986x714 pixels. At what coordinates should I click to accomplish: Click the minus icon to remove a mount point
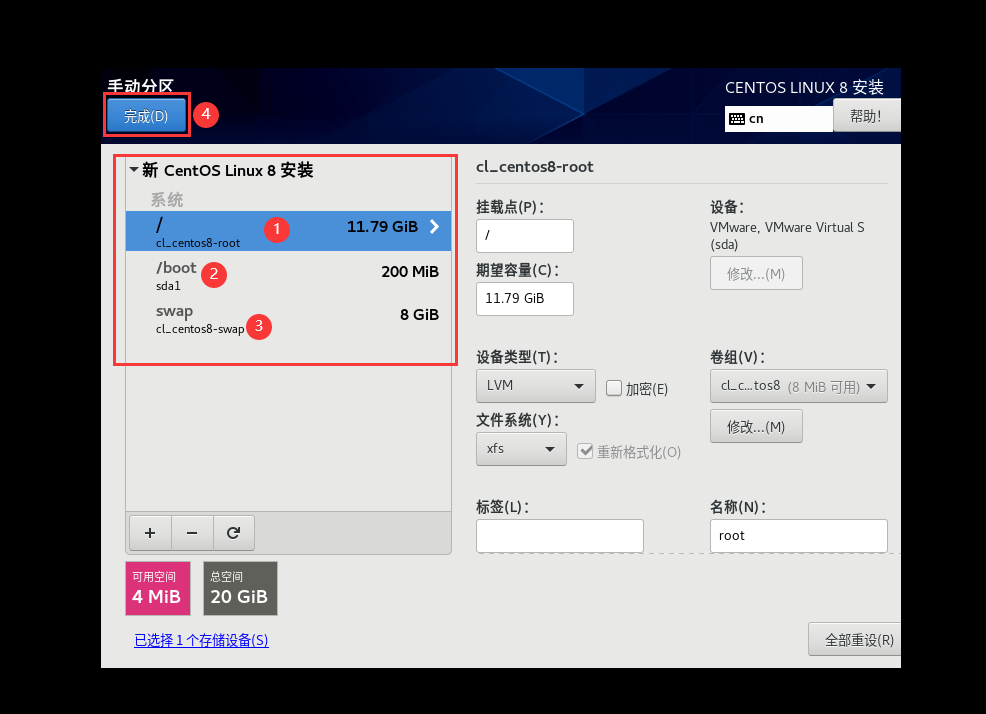[x=192, y=533]
